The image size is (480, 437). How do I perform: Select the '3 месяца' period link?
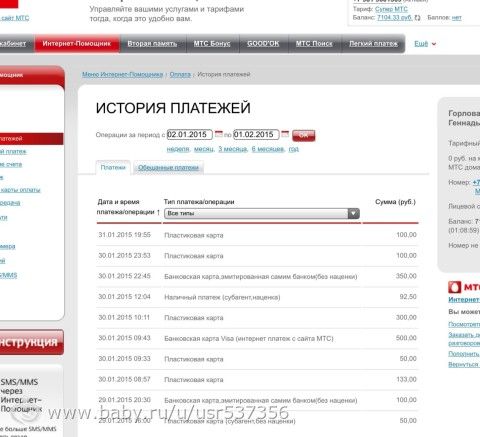click(x=233, y=149)
